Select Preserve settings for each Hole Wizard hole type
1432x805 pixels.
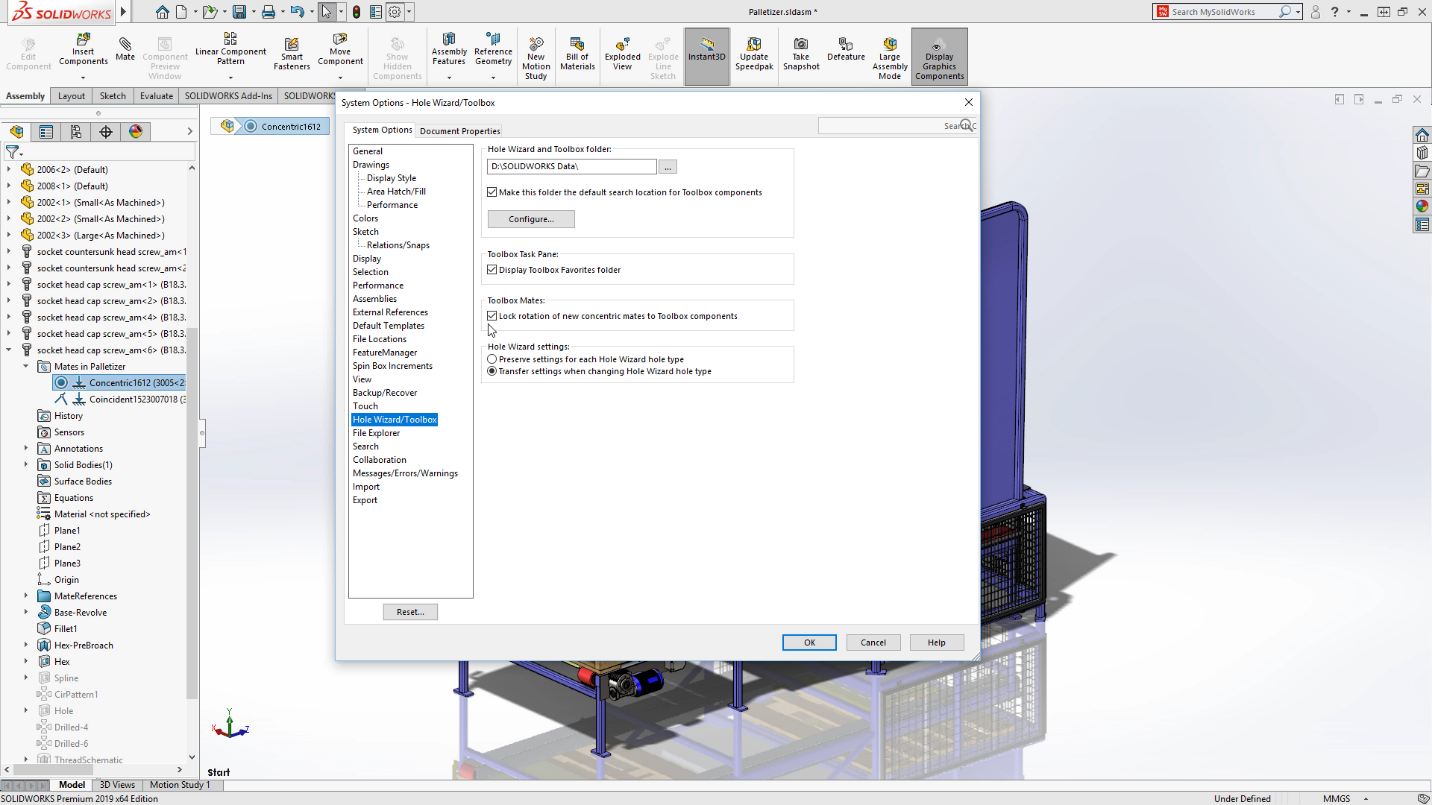click(491, 359)
